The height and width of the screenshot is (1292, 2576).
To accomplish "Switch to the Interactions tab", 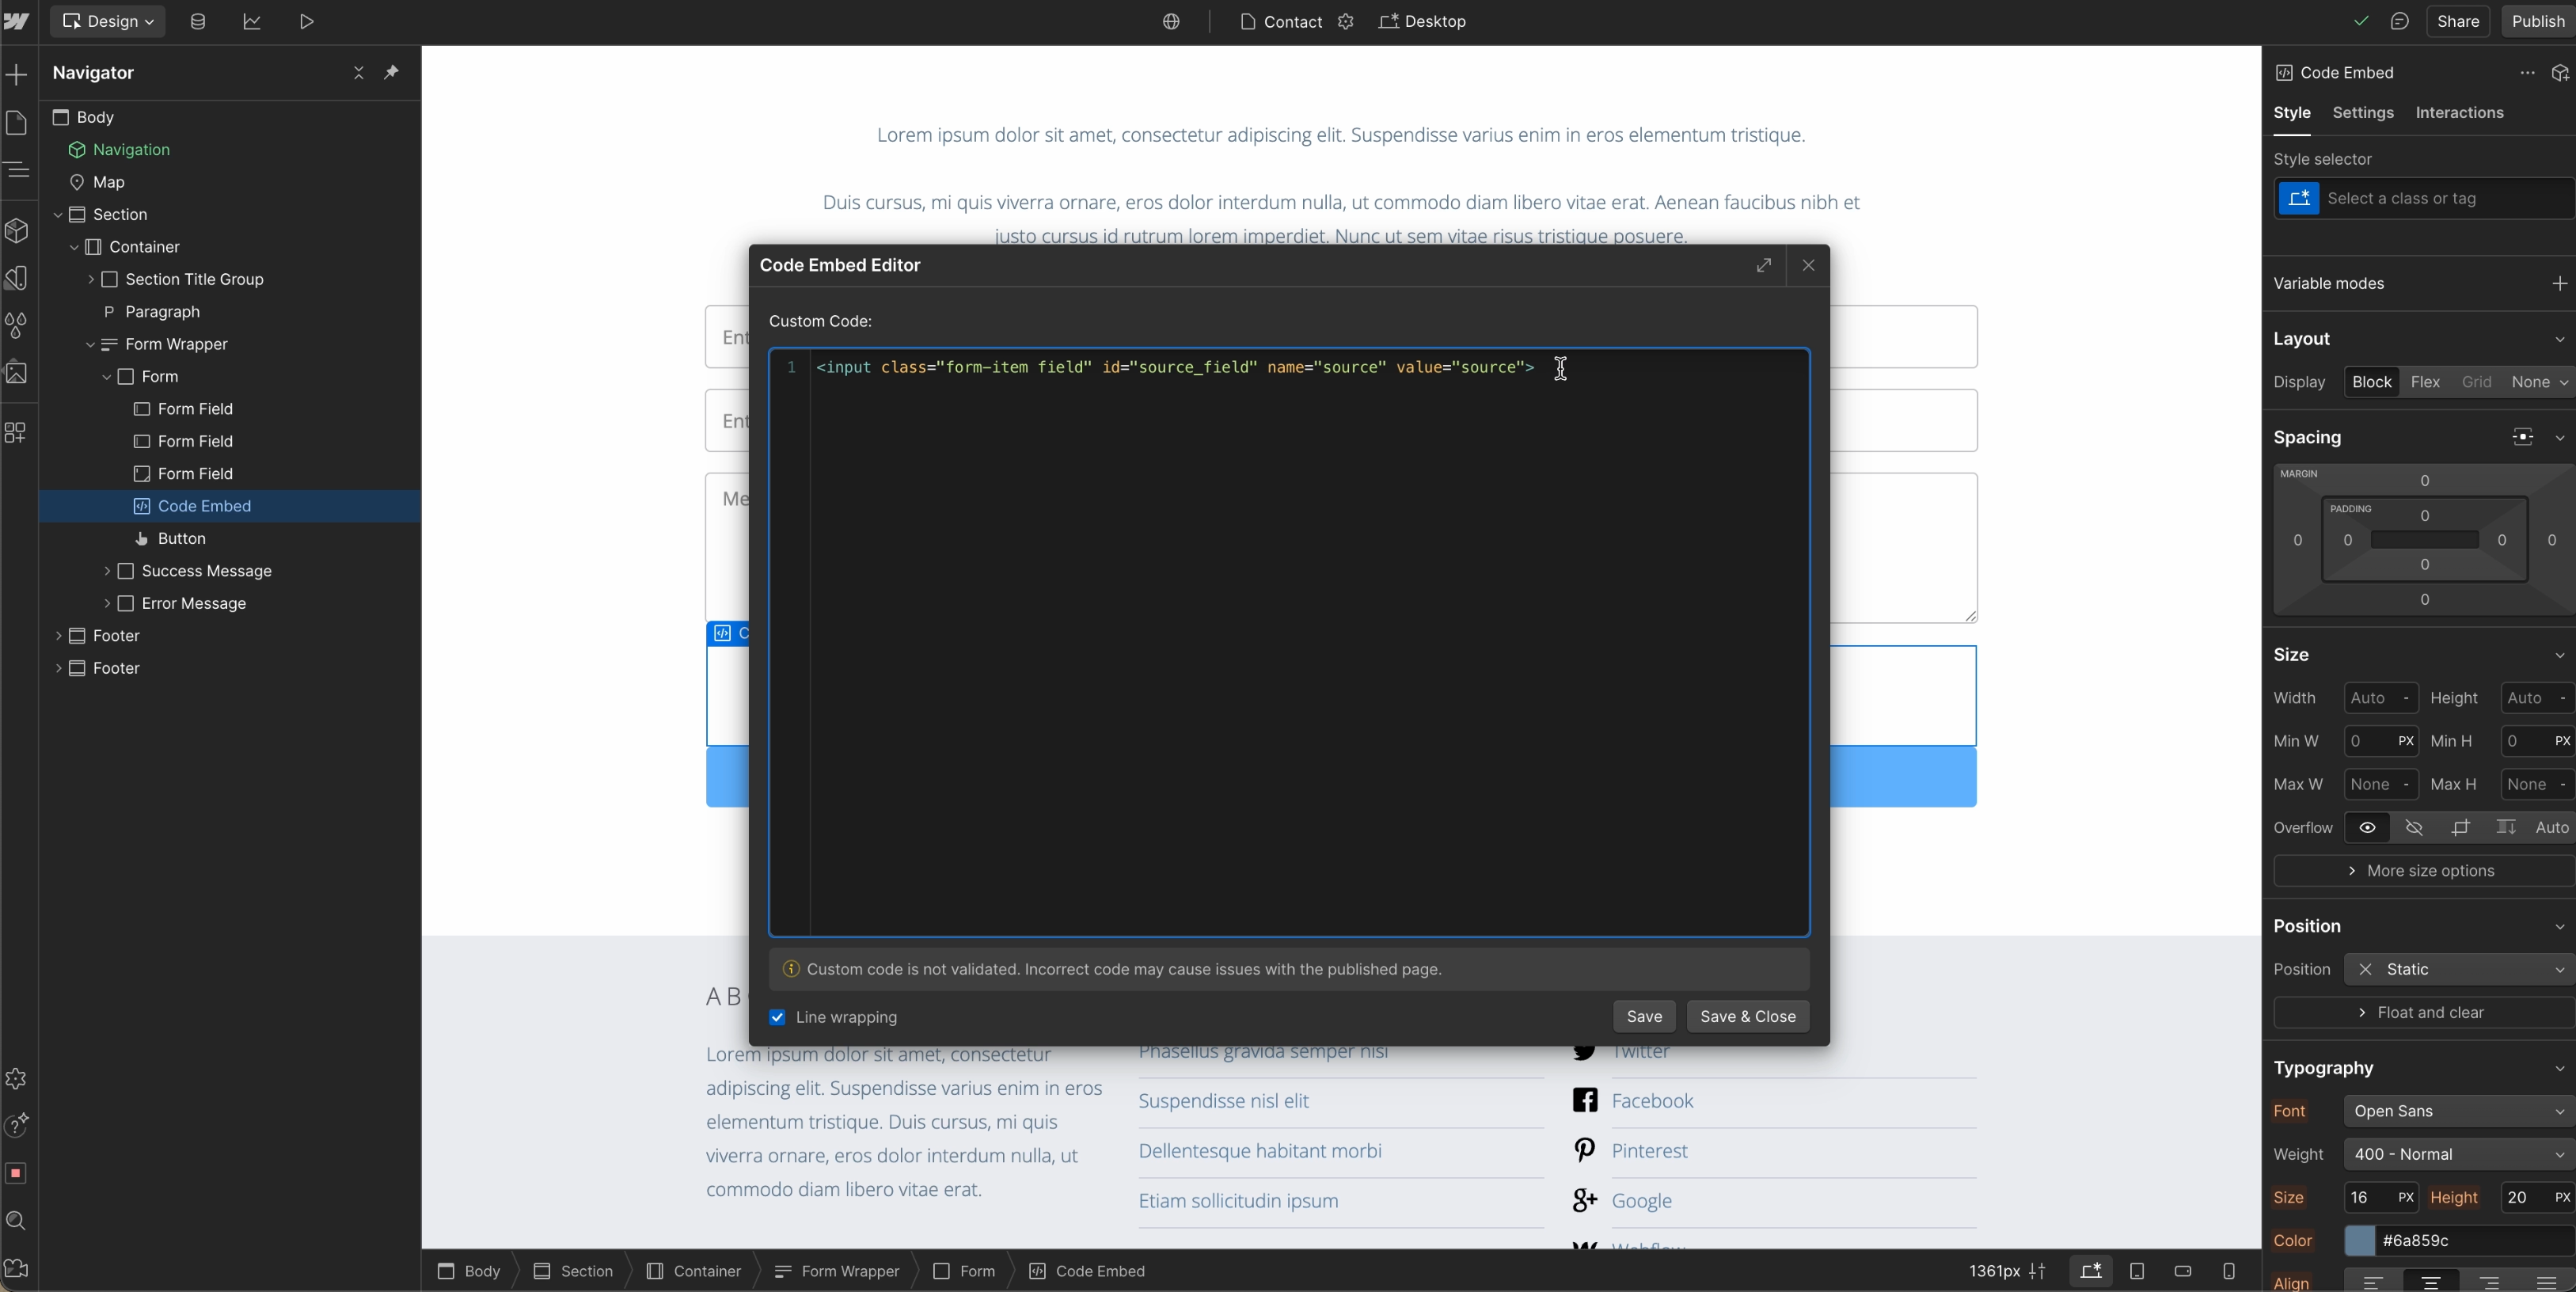I will [x=2459, y=112].
